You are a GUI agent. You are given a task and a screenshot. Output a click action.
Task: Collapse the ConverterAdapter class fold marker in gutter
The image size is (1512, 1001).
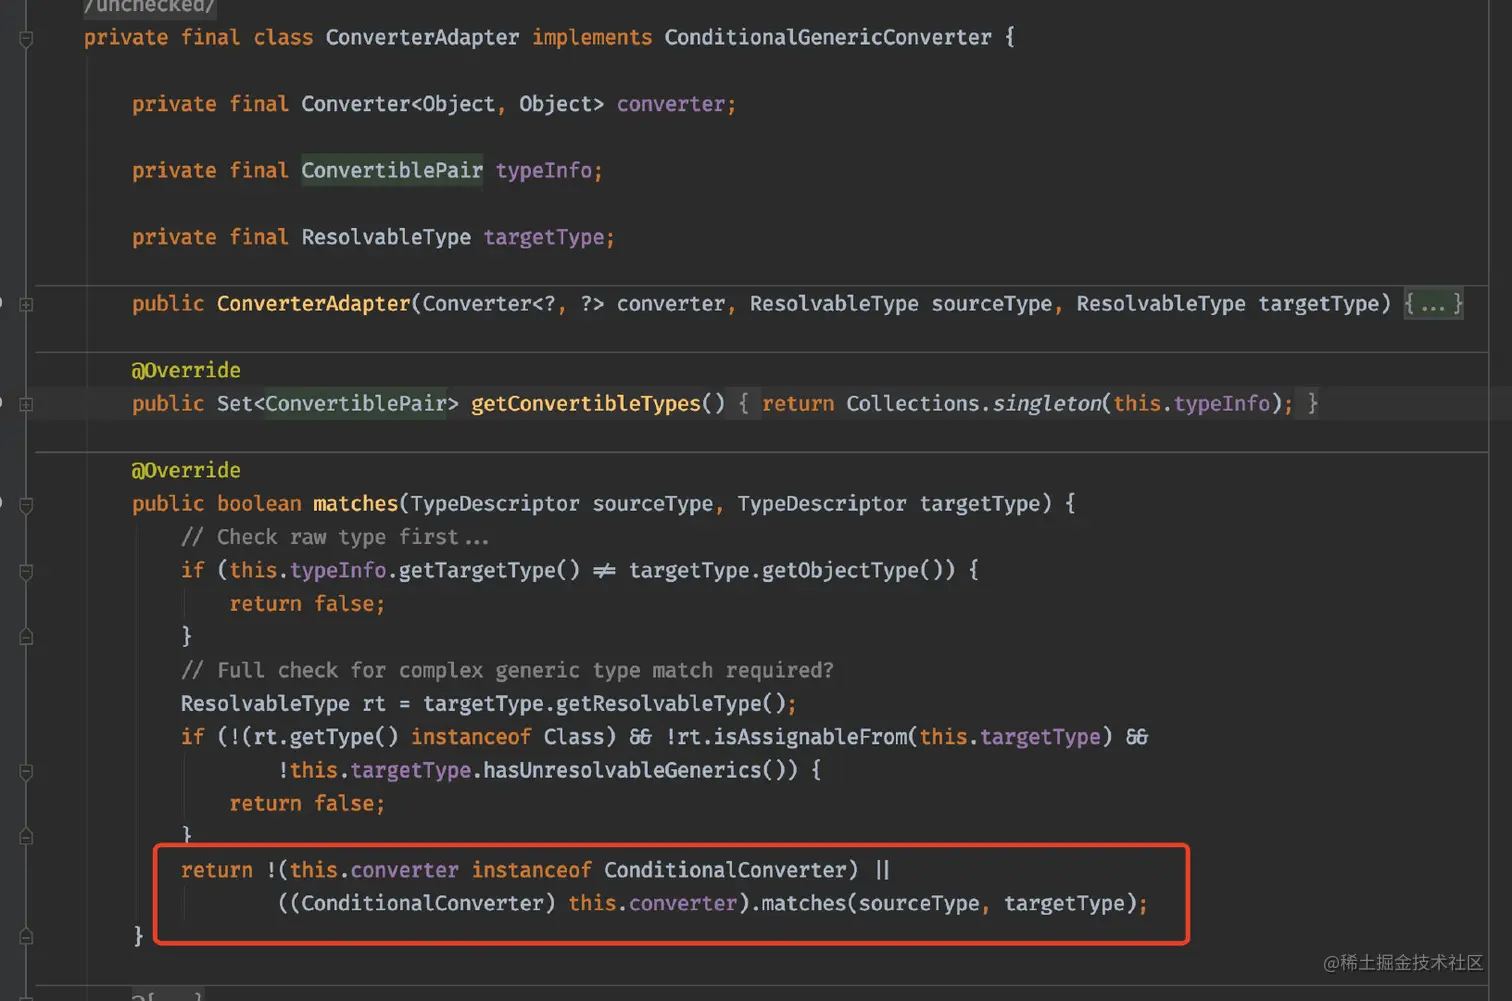pos(27,39)
